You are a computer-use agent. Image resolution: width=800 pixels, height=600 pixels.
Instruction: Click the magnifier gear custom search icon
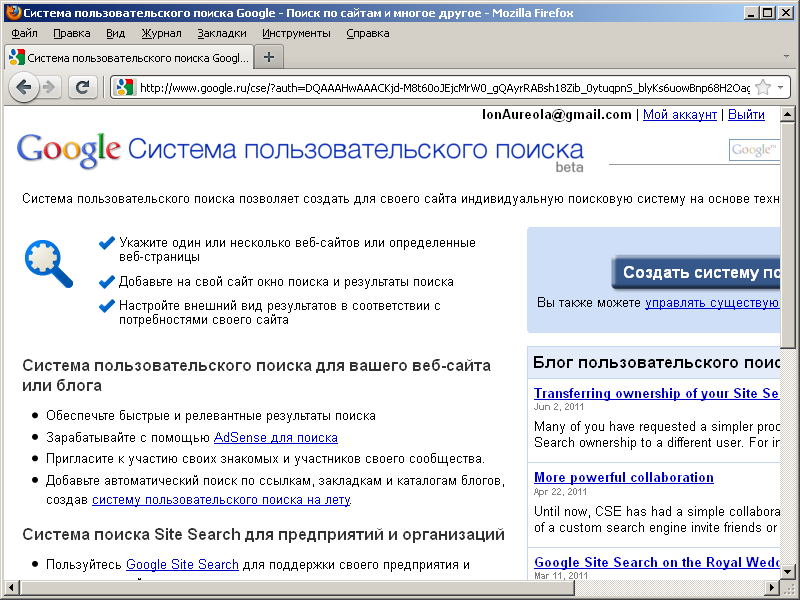click(x=48, y=262)
